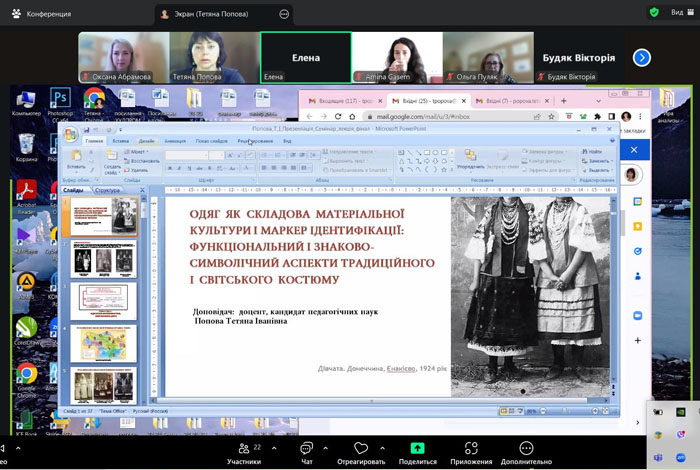Open the Чат chat panel
This screenshot has height=470, width=700.
[x=306, y=449]
